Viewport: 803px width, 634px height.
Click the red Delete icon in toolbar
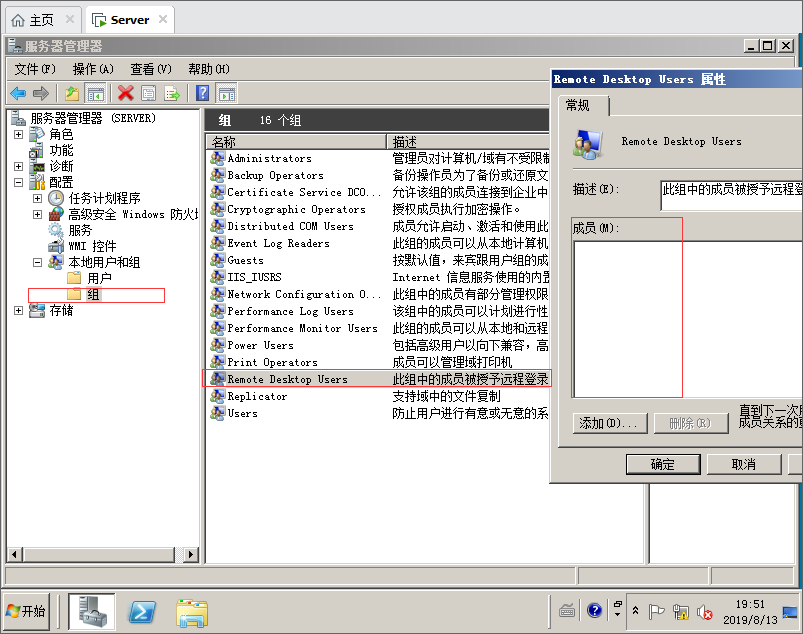(125, 93)
